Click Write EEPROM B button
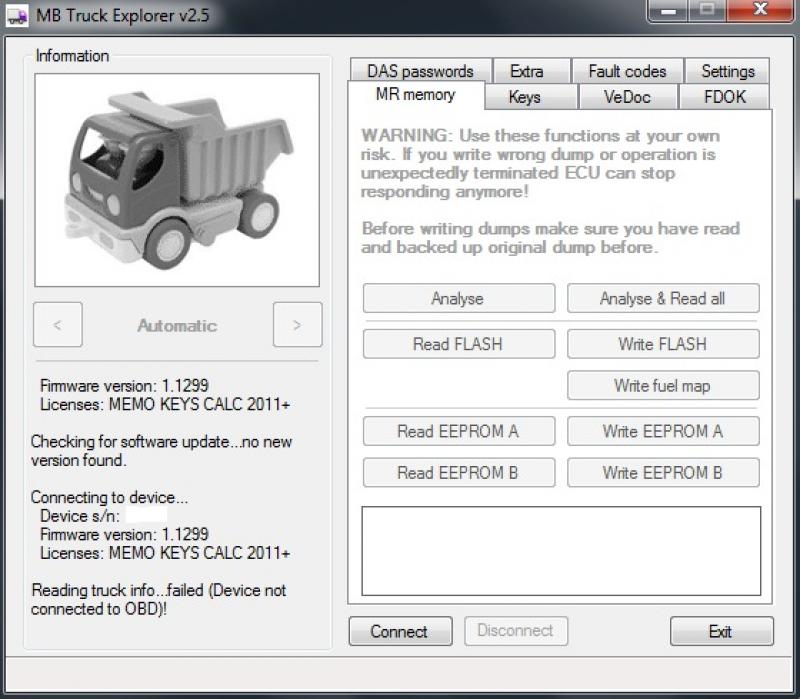 pyautogui.click(x=663, y=472)
